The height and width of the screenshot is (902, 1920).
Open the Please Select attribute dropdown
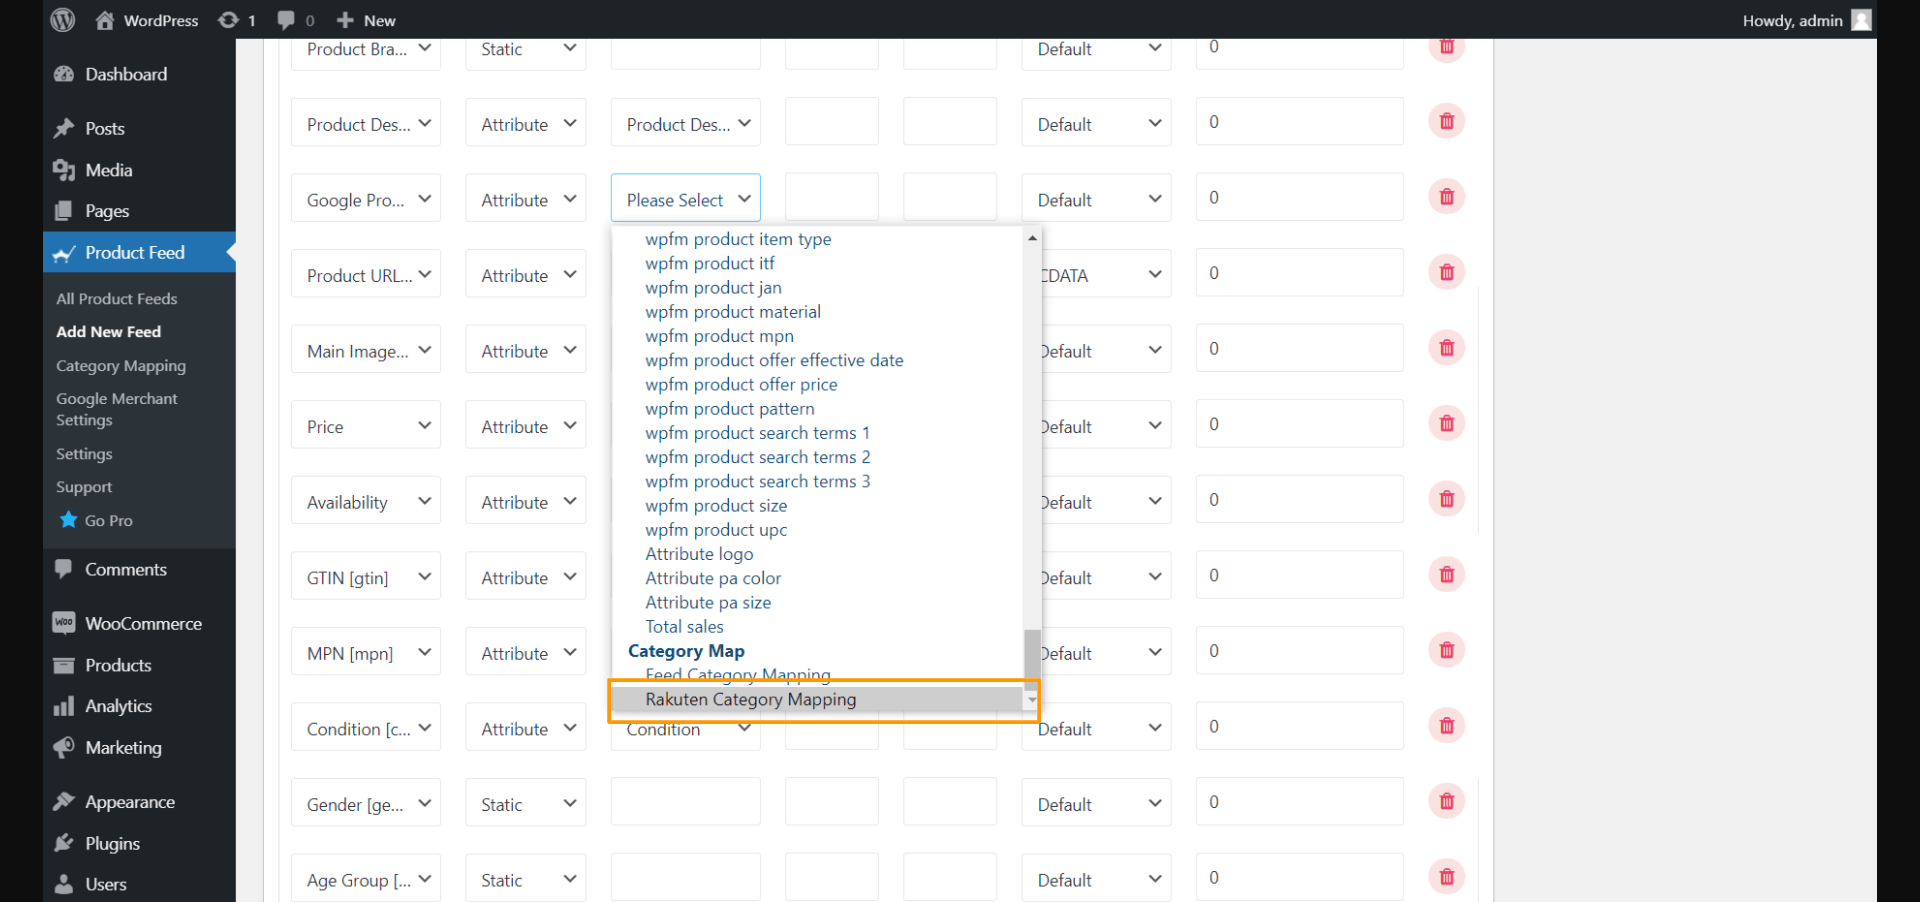point(685,198)
